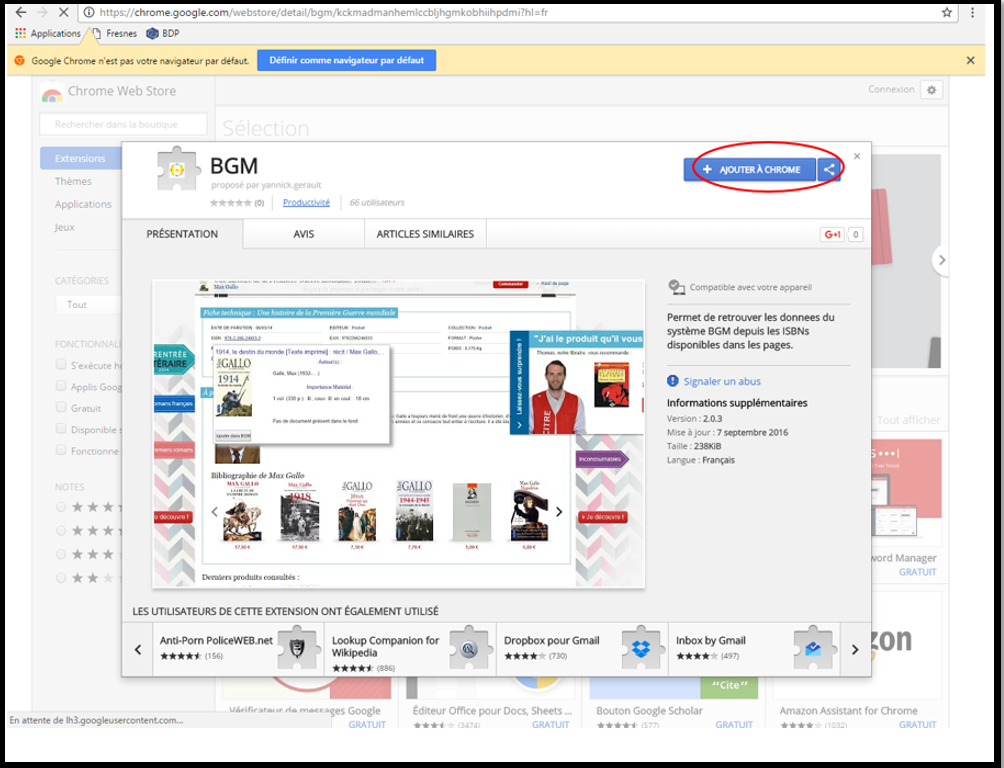Screen dimensions: 1004x768
Task: Check the Disponible filter checkbox
Action: (61, 429)
